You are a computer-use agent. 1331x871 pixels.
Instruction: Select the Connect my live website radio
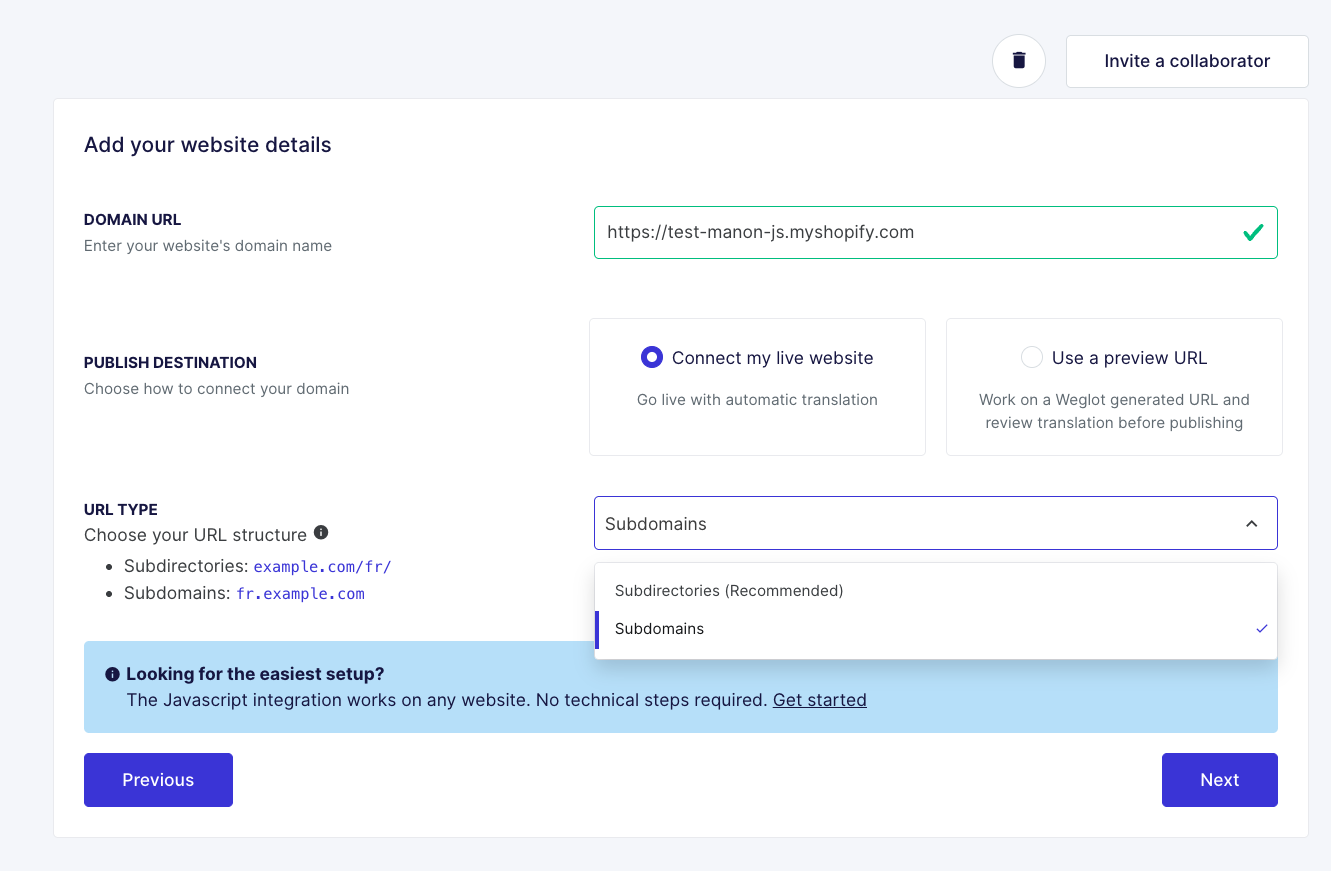[x=651, y=357]
